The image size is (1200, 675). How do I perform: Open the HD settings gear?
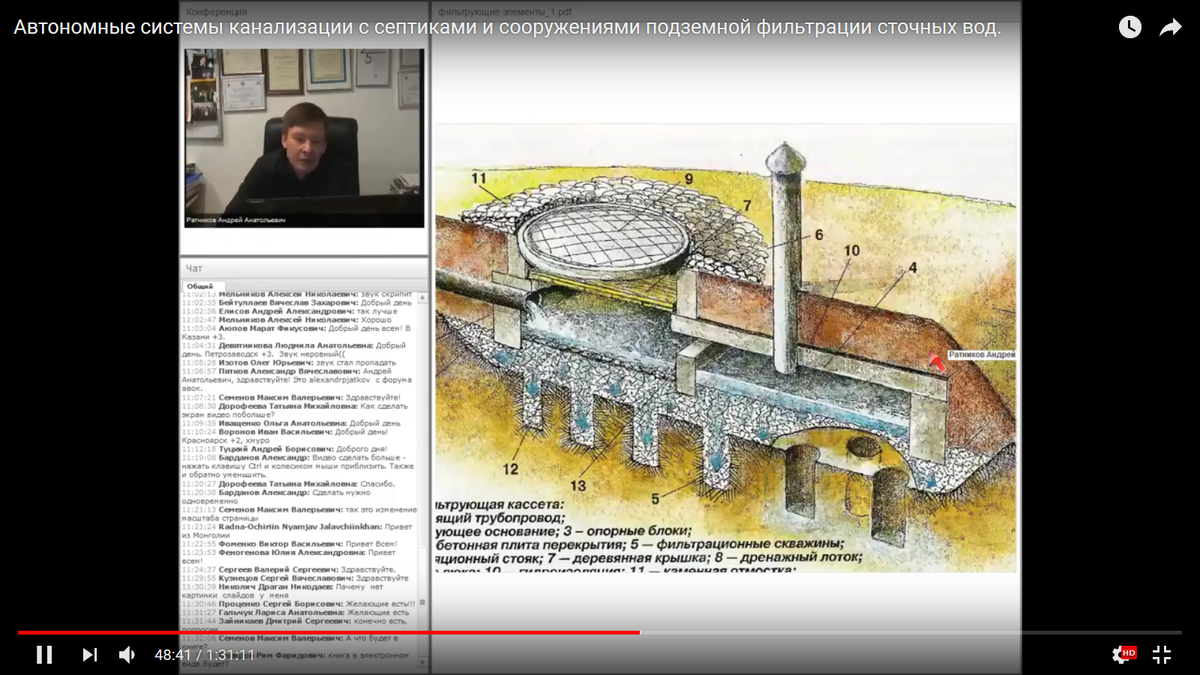[x=1124, y=655]
